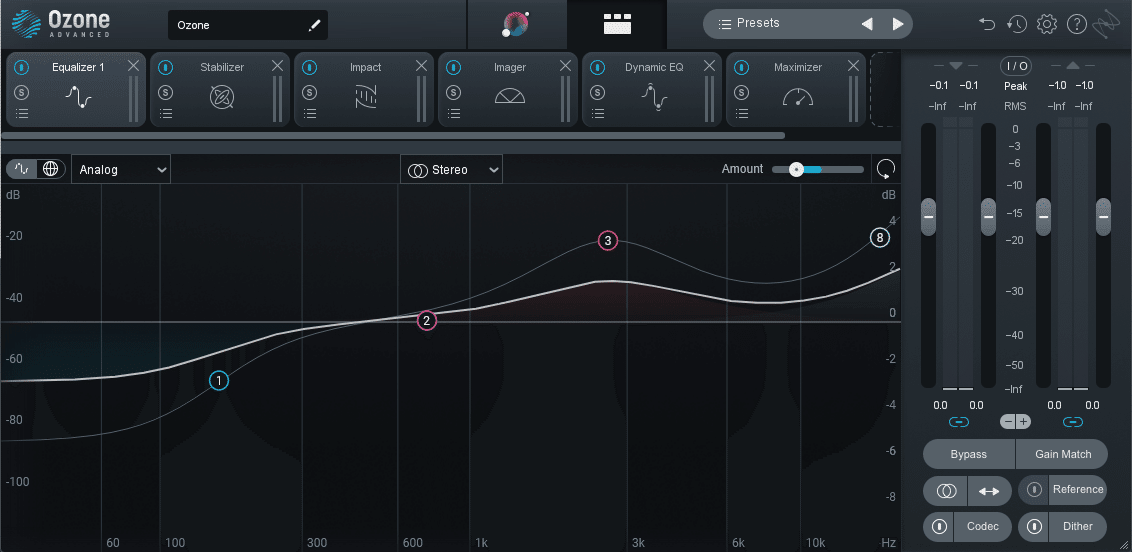Image resolution: width=1132 pixels, height=552 pixels.
Task: Go to next preset arrow
Action: [897, 24]
